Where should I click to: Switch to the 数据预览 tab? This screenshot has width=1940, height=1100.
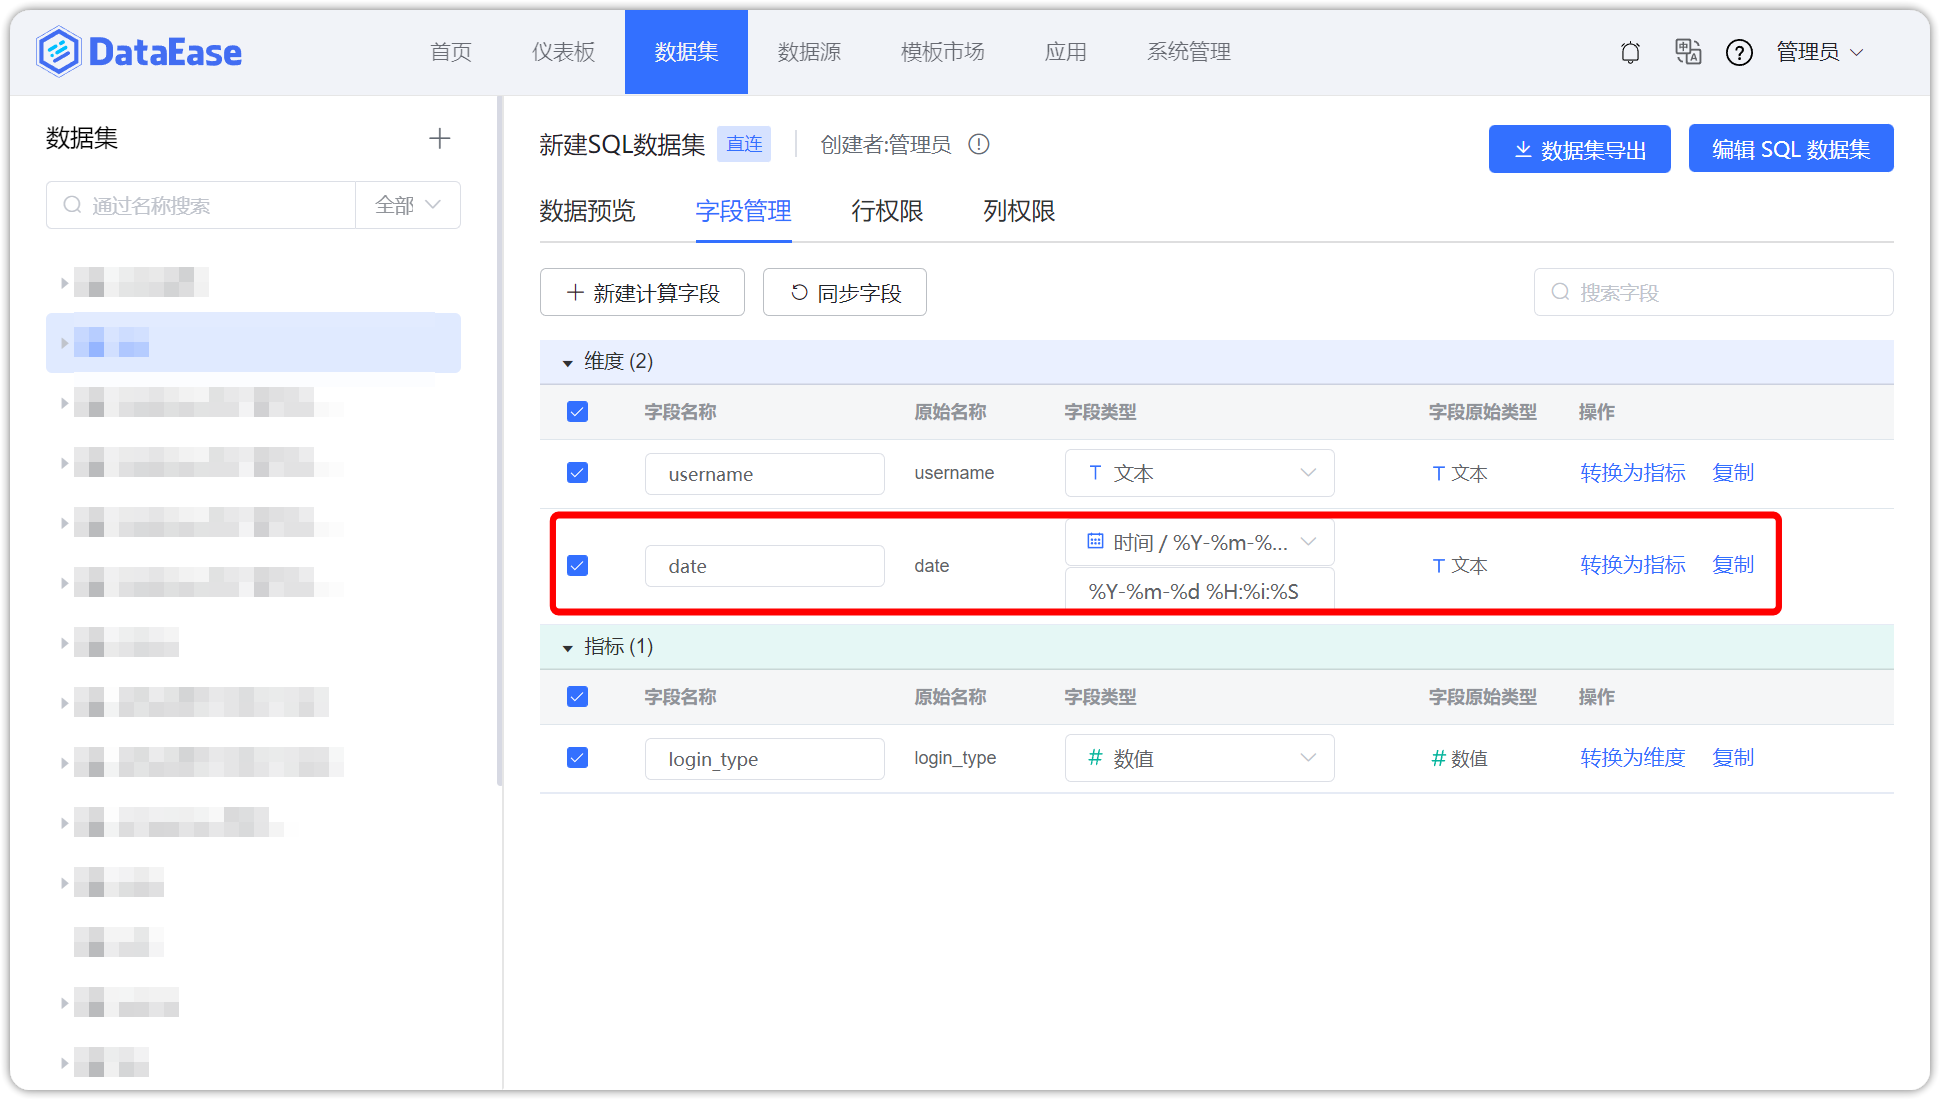click(586, 211)
